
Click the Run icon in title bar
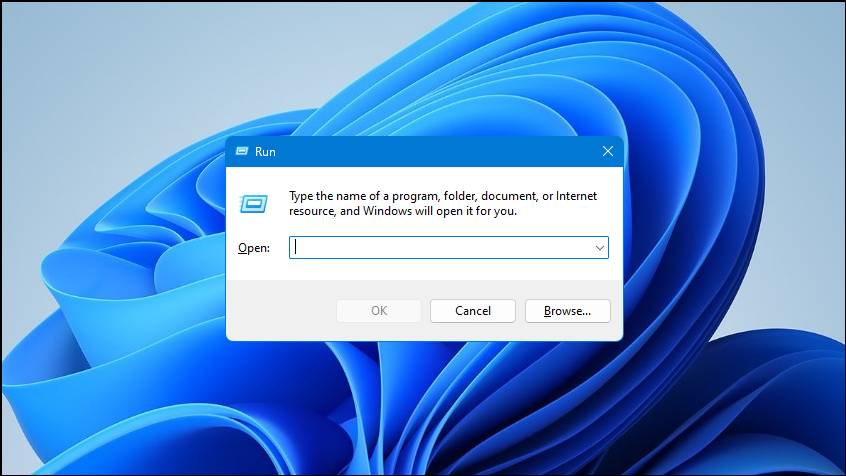click(x=242, y=152)
